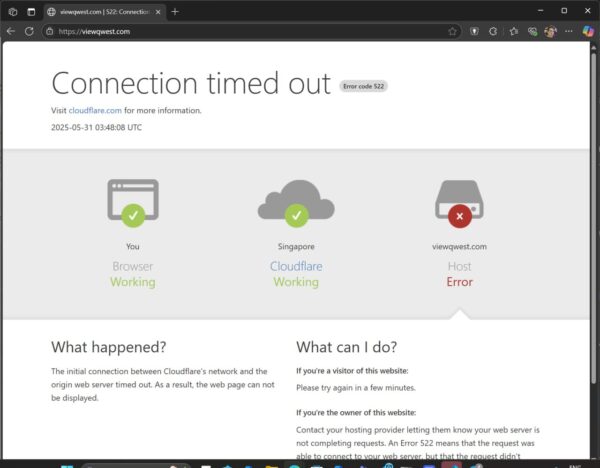Close the browser window
This screenshot has width=600, height=468.
(588, 11)
